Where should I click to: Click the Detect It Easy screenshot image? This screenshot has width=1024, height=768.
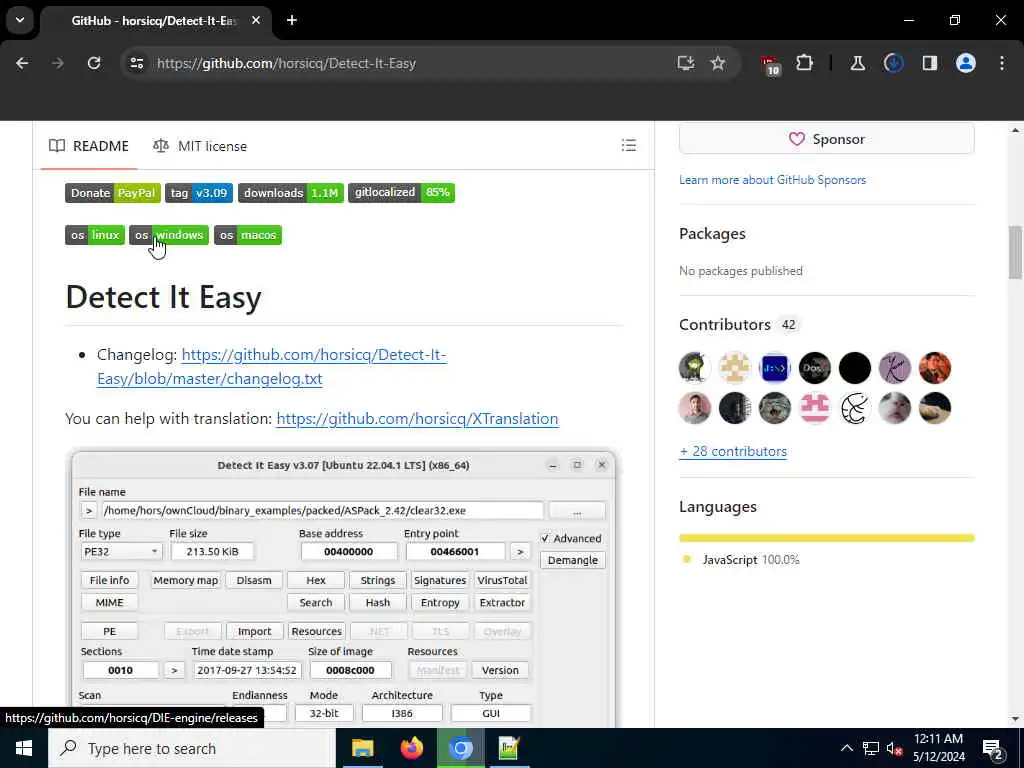344,588
